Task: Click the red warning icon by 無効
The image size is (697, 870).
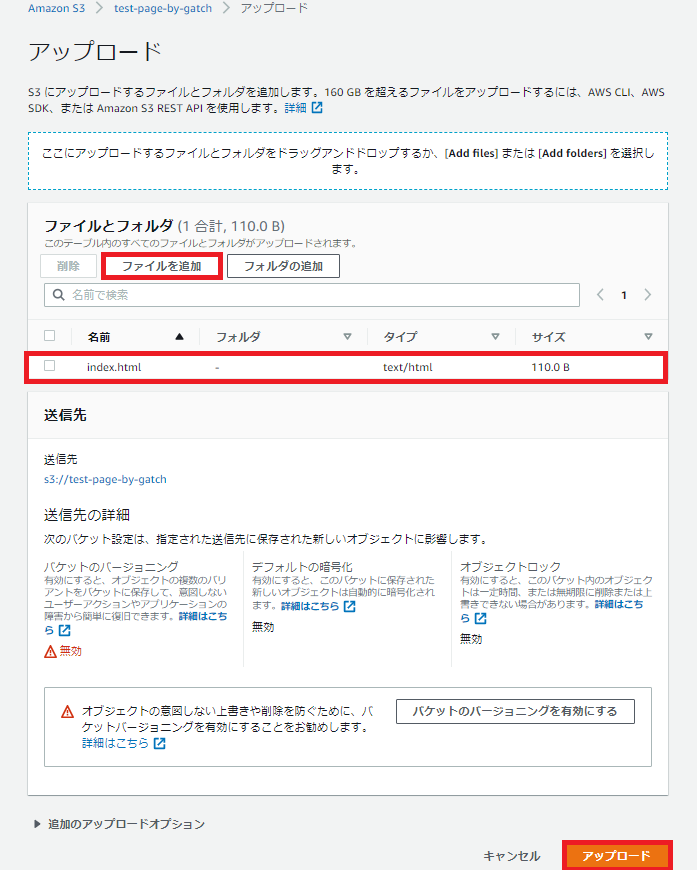Action: tap(50, 651)
